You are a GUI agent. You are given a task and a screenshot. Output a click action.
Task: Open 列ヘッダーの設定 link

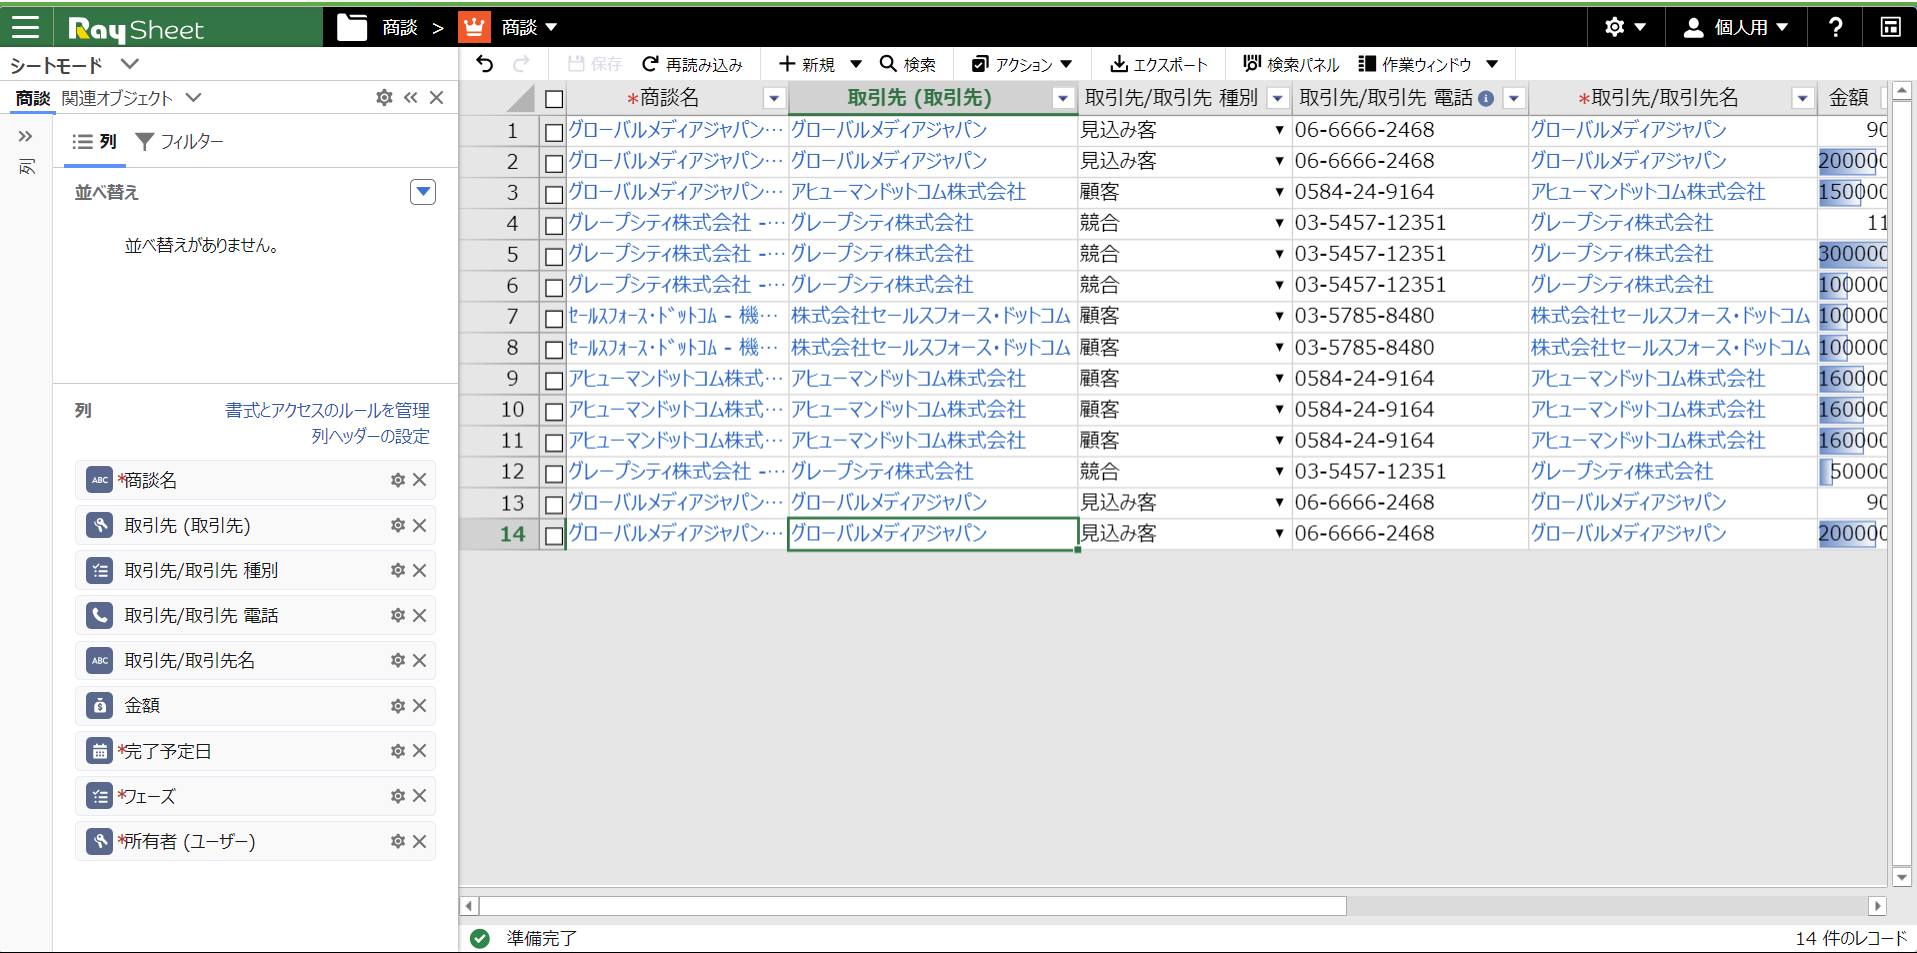tap(370, 436)
